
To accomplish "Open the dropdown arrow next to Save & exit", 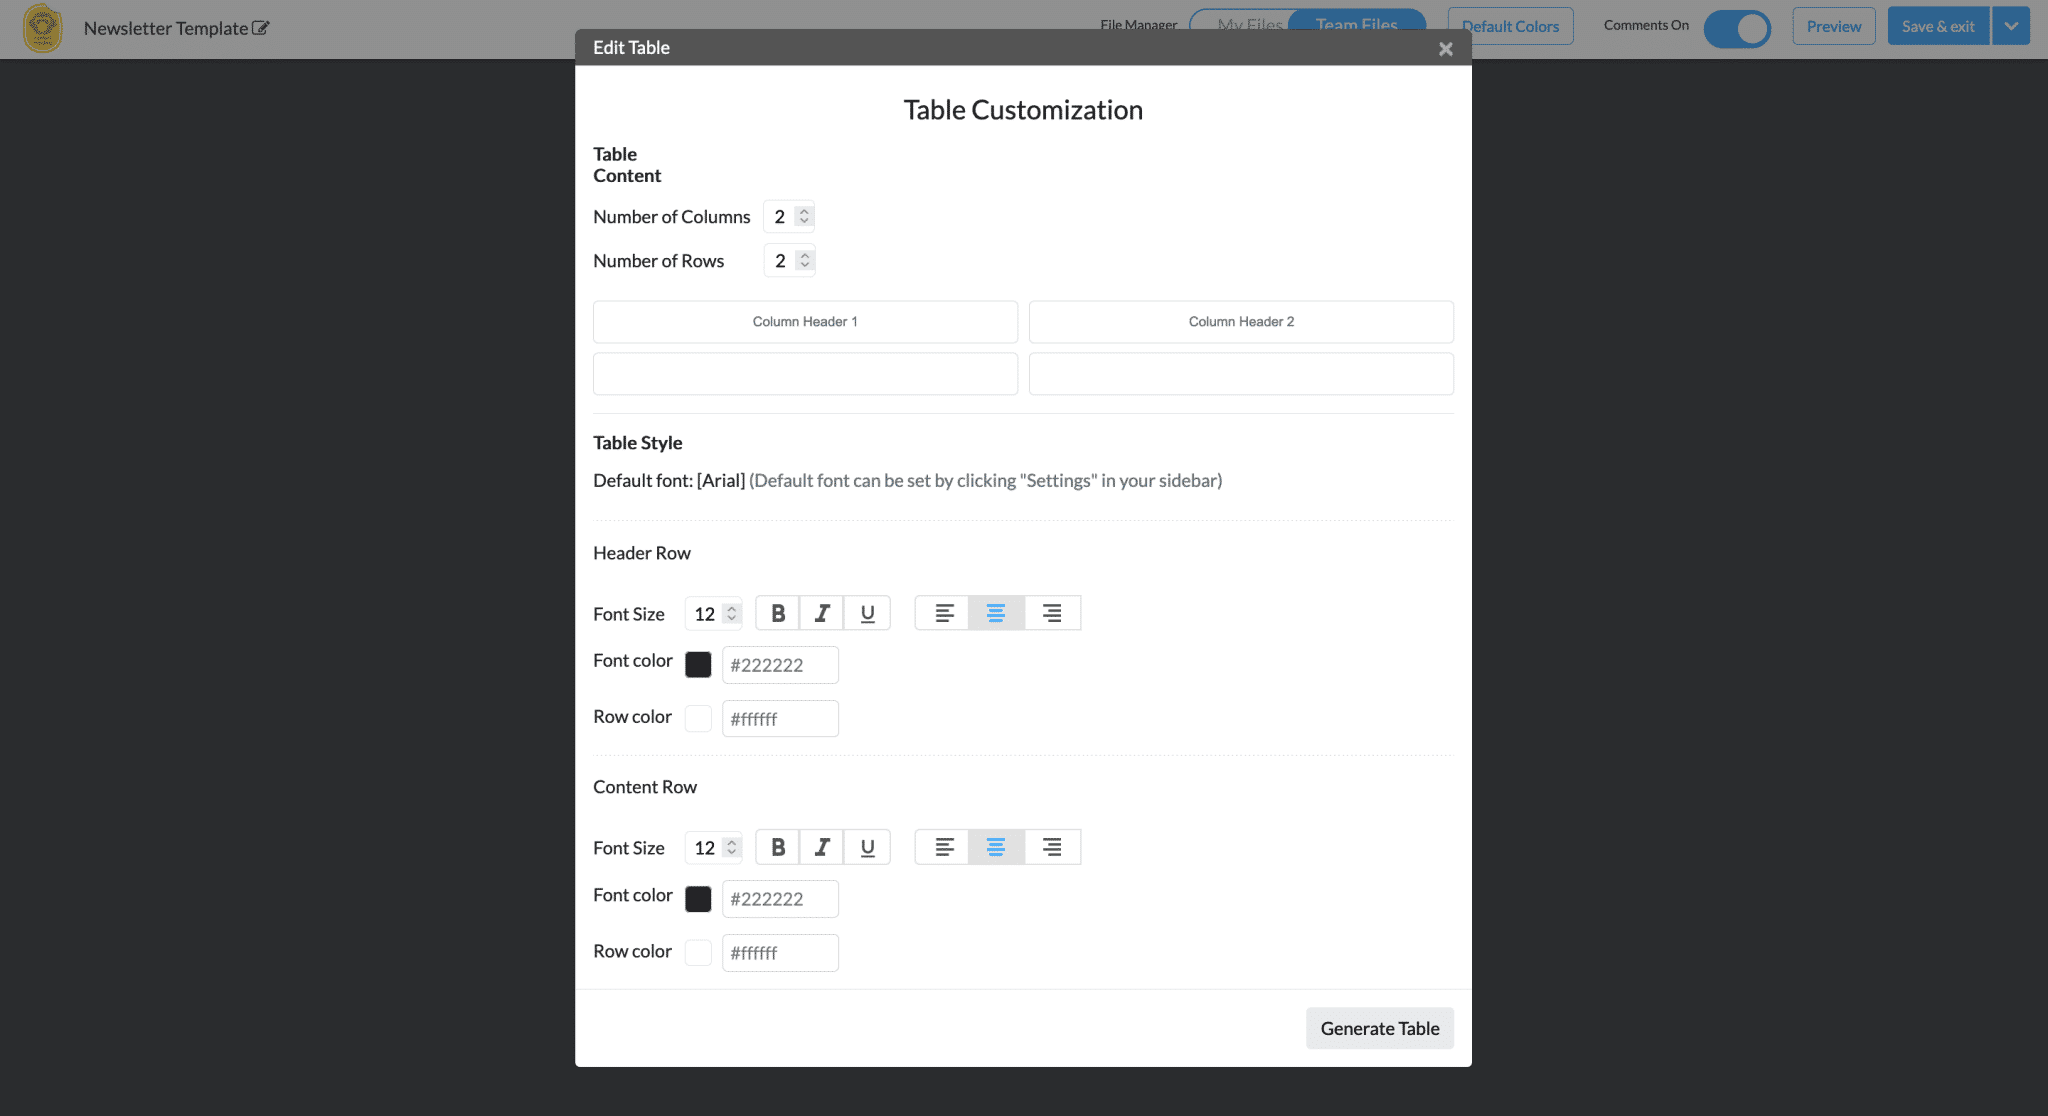I will tap(2010, 26).
